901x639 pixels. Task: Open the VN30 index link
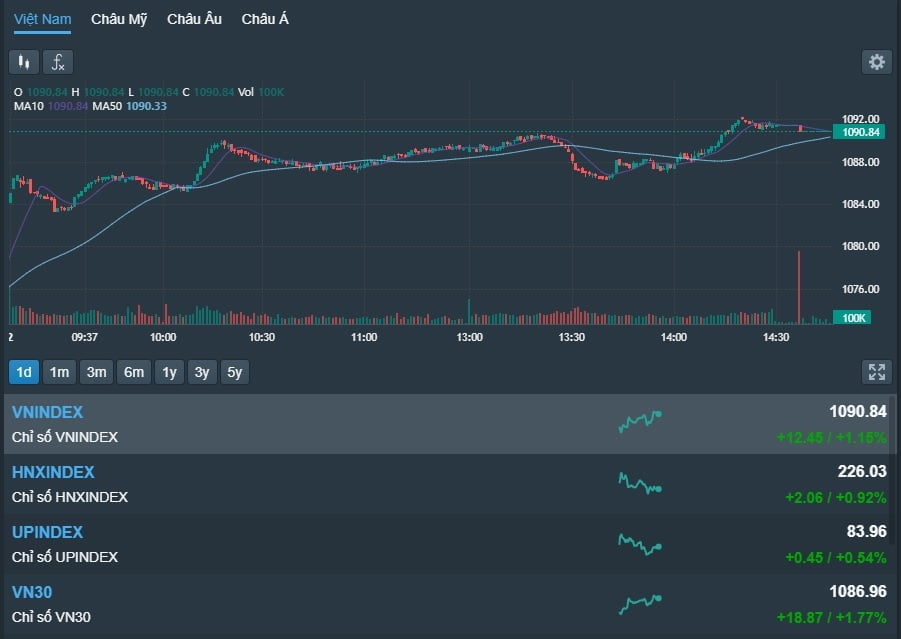[32, 592]
